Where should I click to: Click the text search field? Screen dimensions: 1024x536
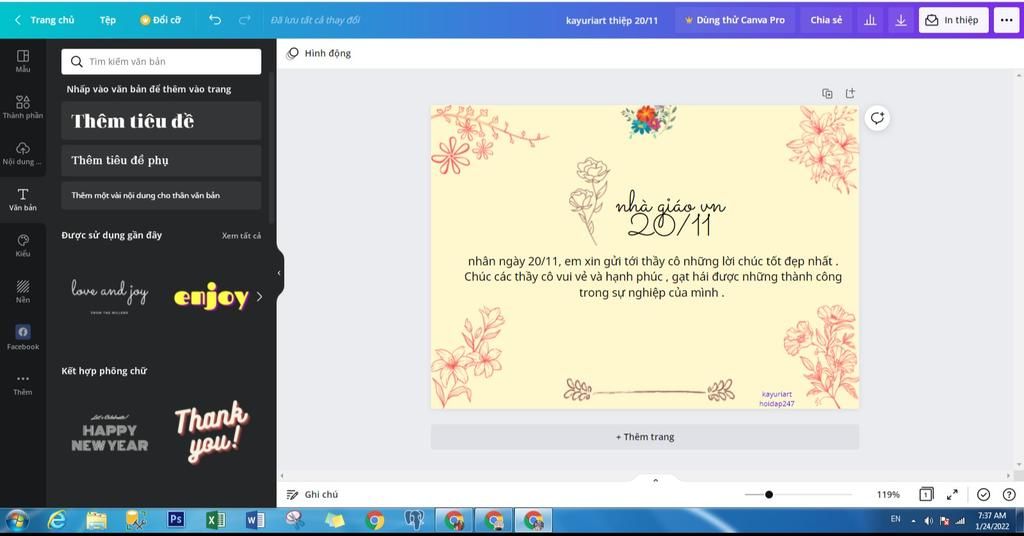click(161, 61)
